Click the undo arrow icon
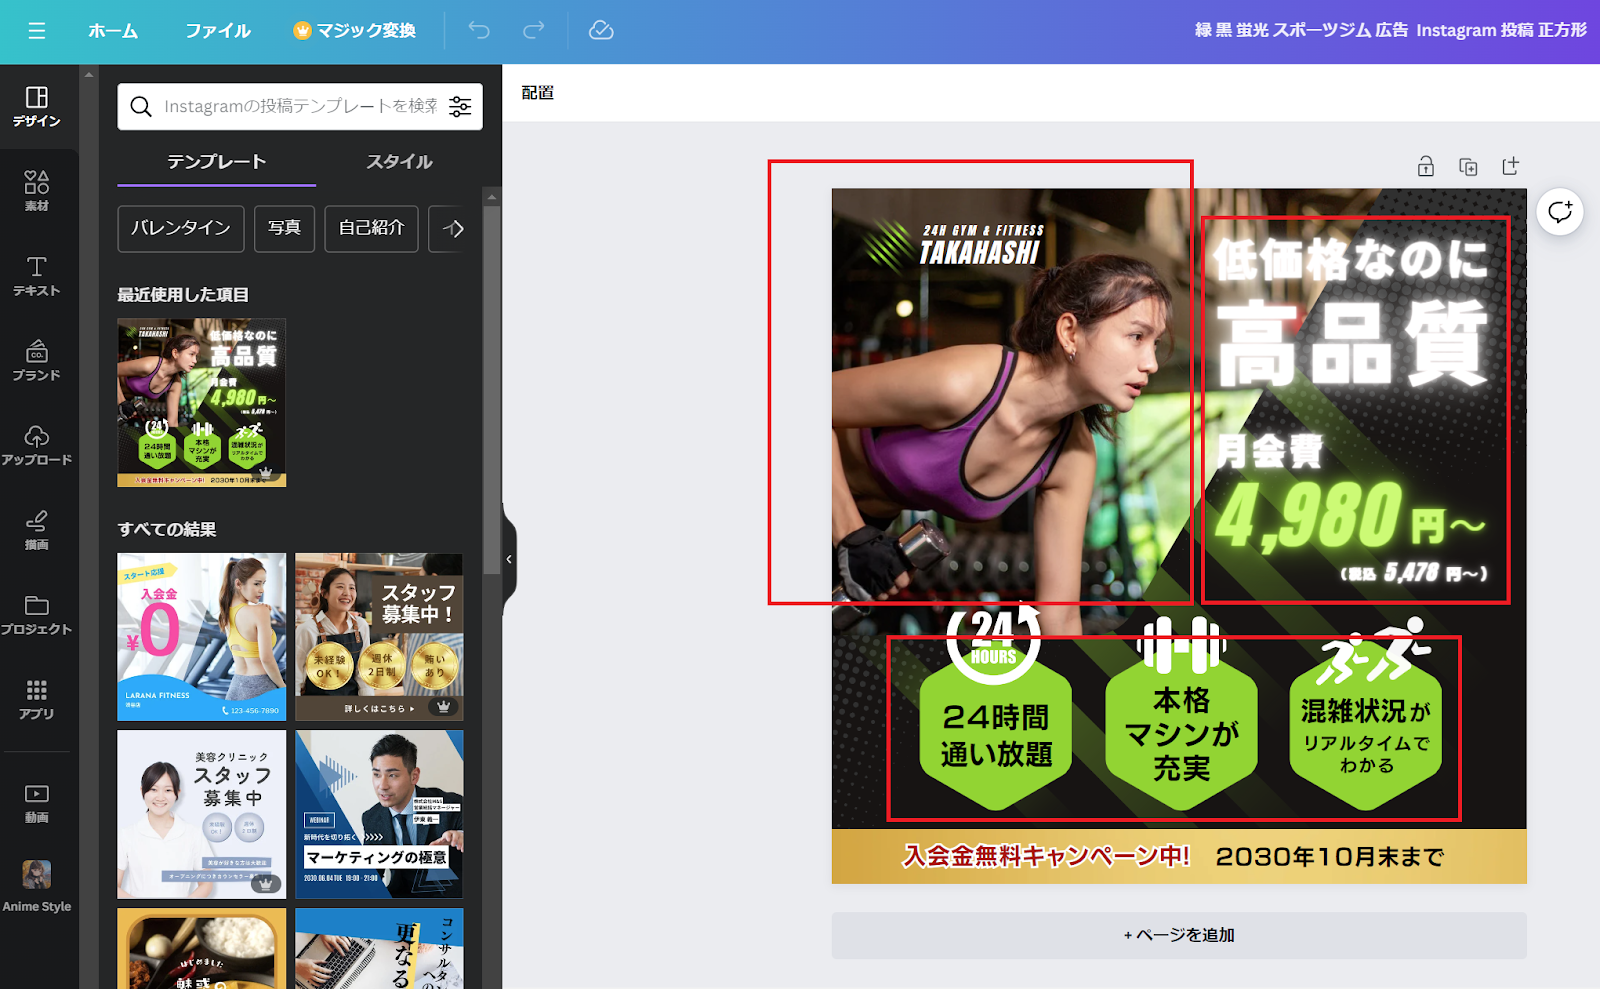Image resolution: width=1600 pixels, height=989 pixels. pos(479,31)
